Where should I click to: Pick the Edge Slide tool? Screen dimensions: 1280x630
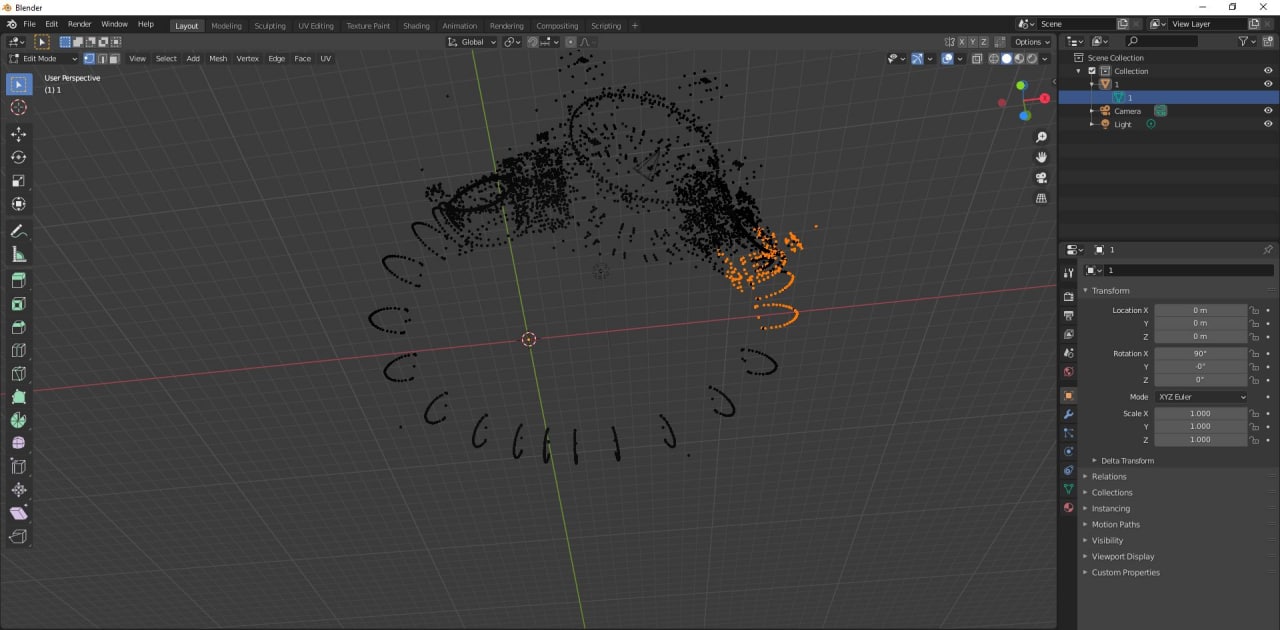[18, 467]
